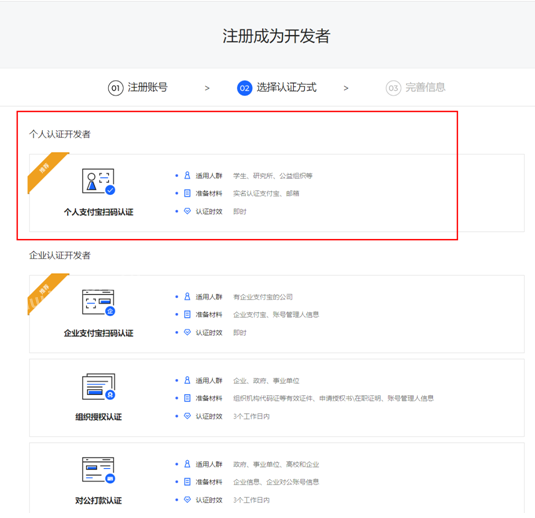Click 个人认证开发者 section heading
The image size is (535, 518).
(60, 134)
